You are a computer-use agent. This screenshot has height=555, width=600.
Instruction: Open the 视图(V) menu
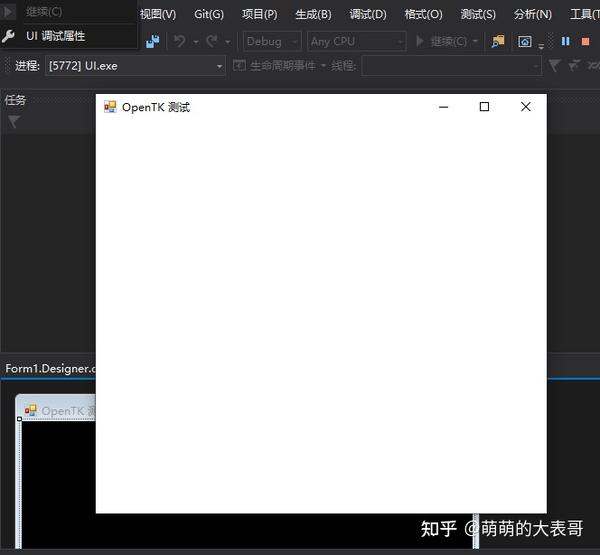point(158,15)
